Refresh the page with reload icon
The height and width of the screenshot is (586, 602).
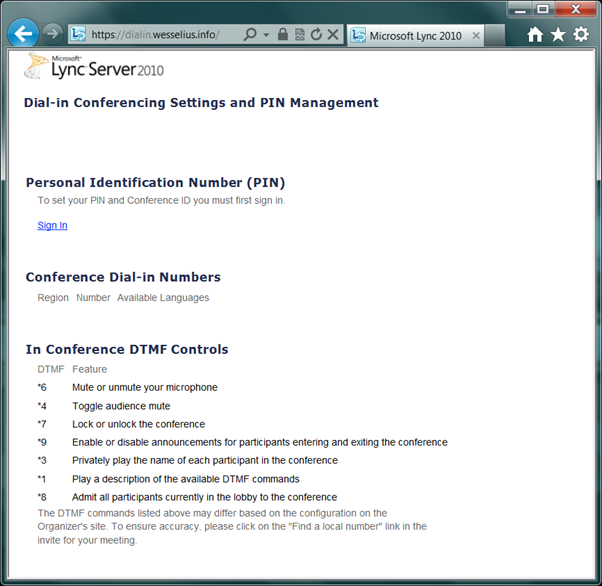click(x=316, y=35)
